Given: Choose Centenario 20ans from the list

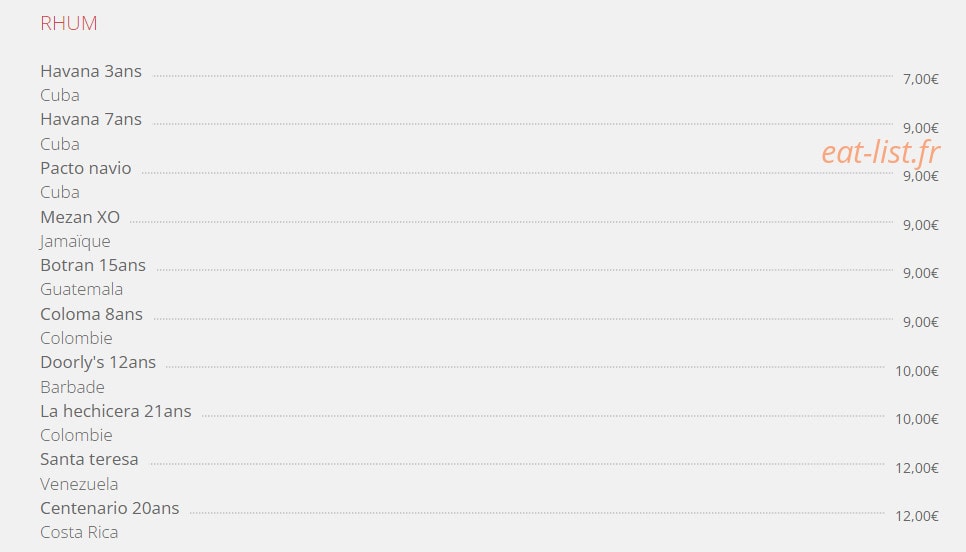Looking at the screenshot, I should pos(110,508).
